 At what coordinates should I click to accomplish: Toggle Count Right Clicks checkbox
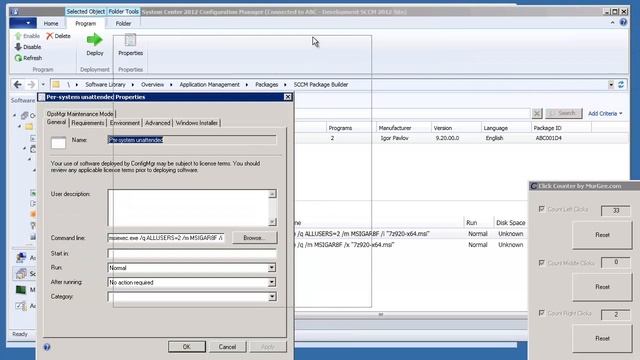pyautogui.click(x=542, y=313)
